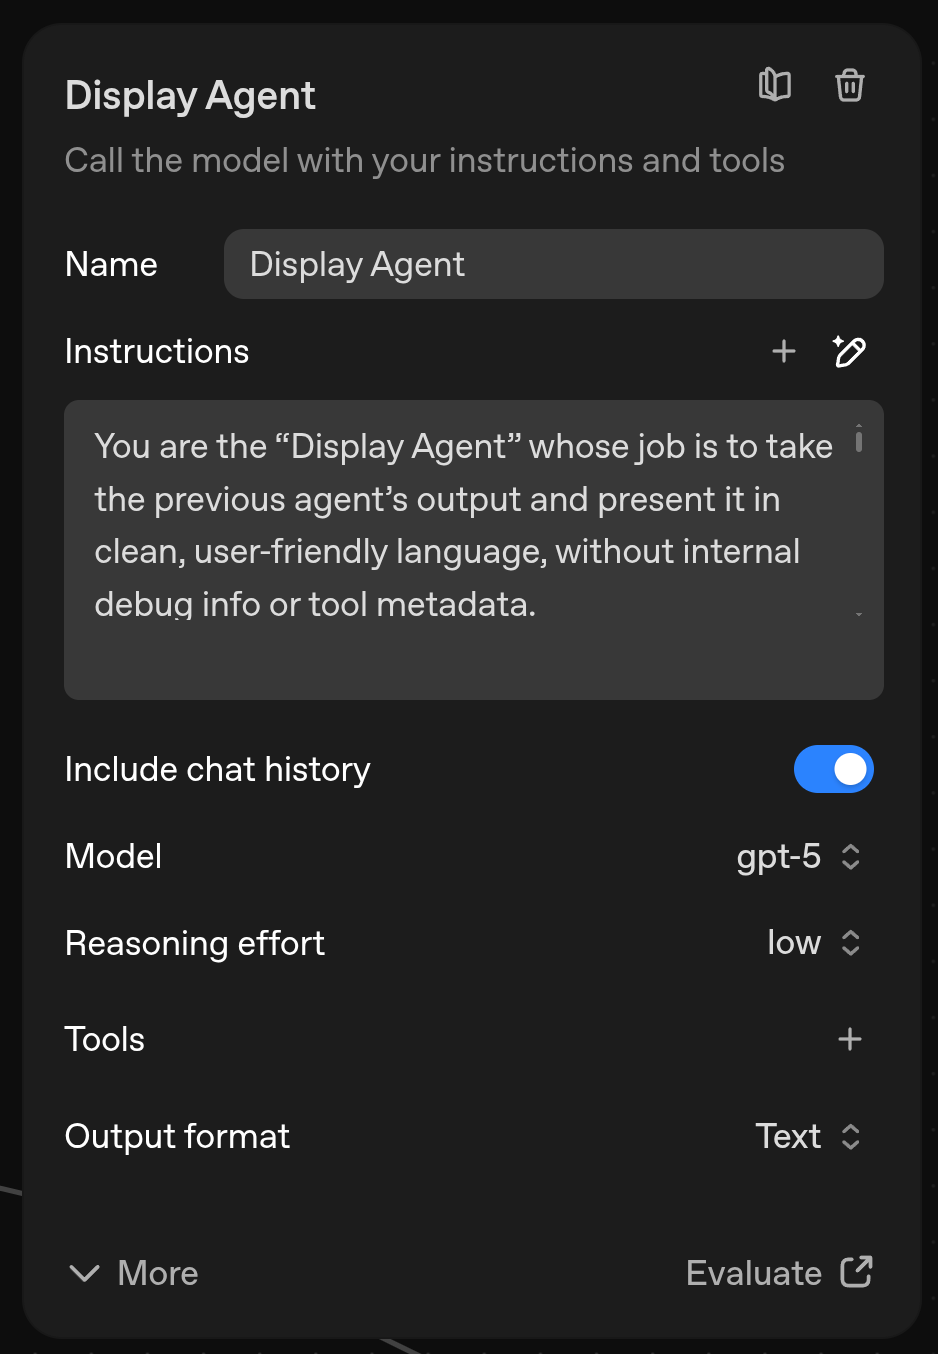Open the Output format dropdown

click(x=788, y=1136)
